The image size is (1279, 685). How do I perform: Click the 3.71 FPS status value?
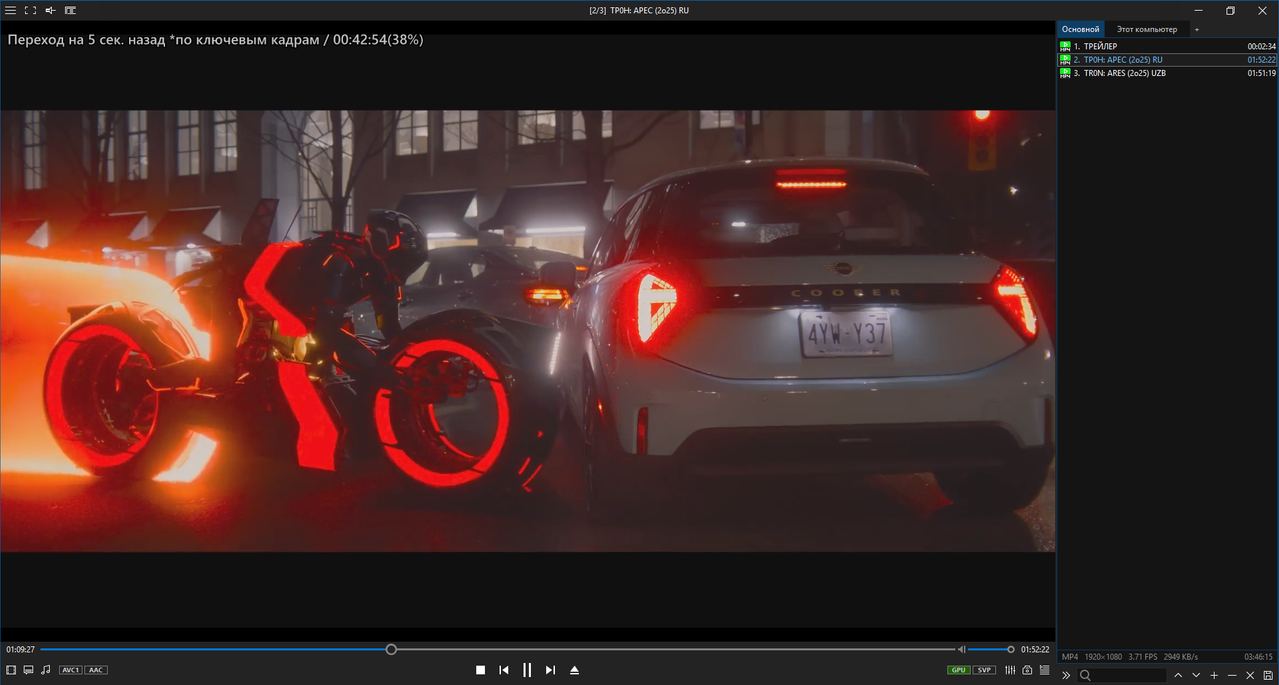[x=1144, y=657]
